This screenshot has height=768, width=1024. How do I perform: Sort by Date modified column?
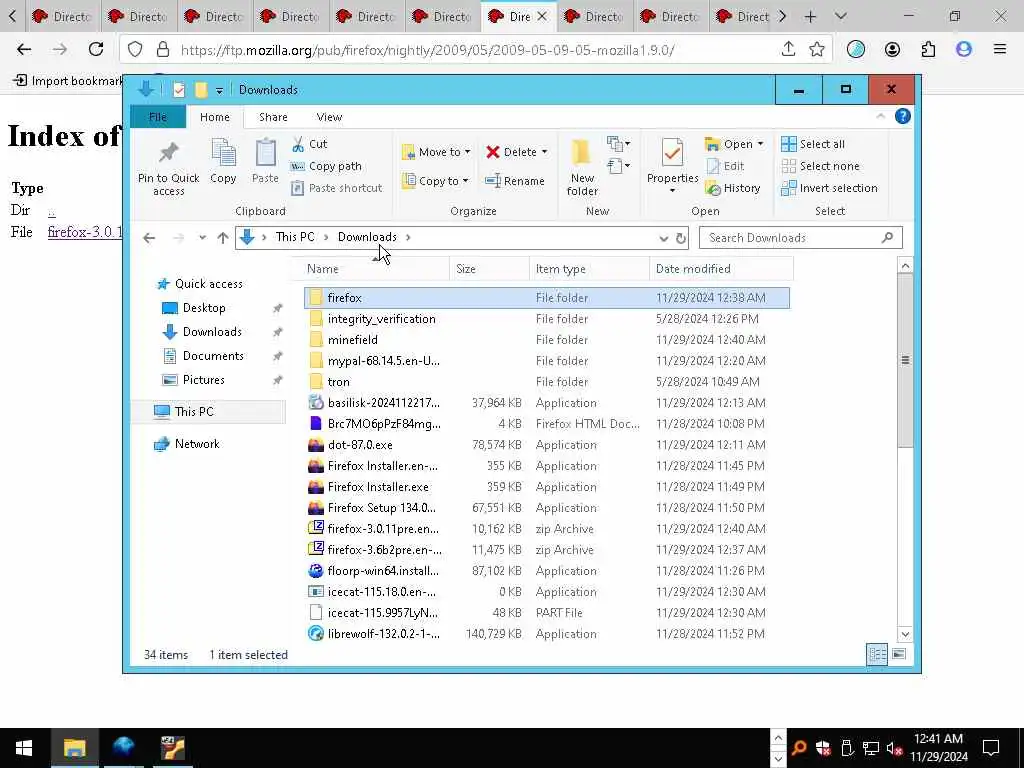721,269
